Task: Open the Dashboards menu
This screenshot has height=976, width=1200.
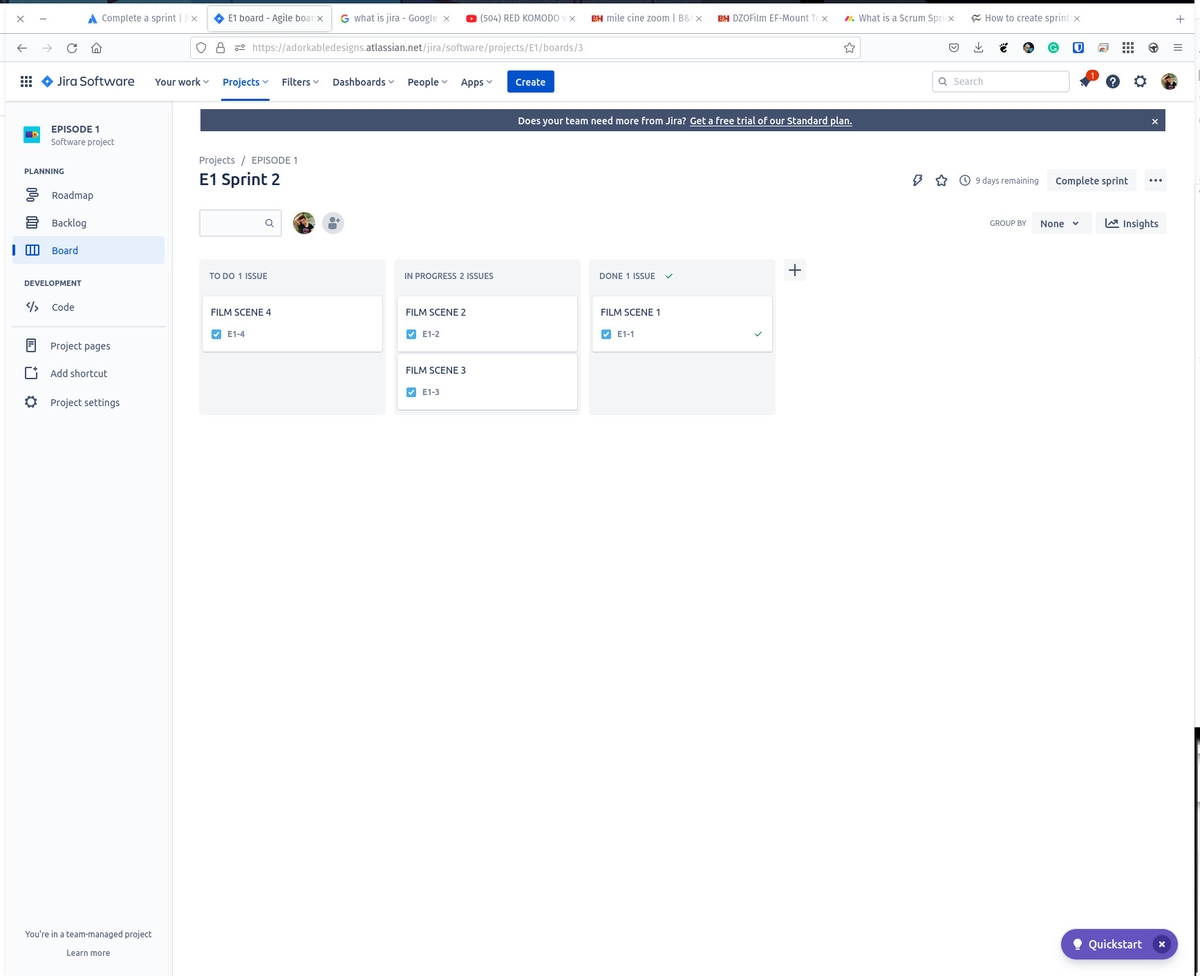Action: tap(361, 81)
